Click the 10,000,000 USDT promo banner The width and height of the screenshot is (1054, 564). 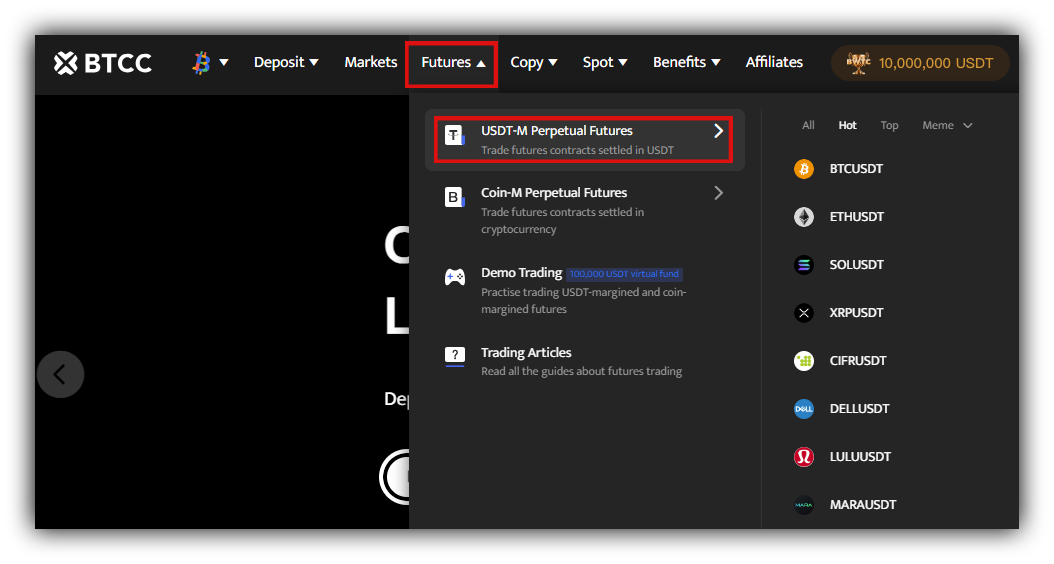[920, 63]
